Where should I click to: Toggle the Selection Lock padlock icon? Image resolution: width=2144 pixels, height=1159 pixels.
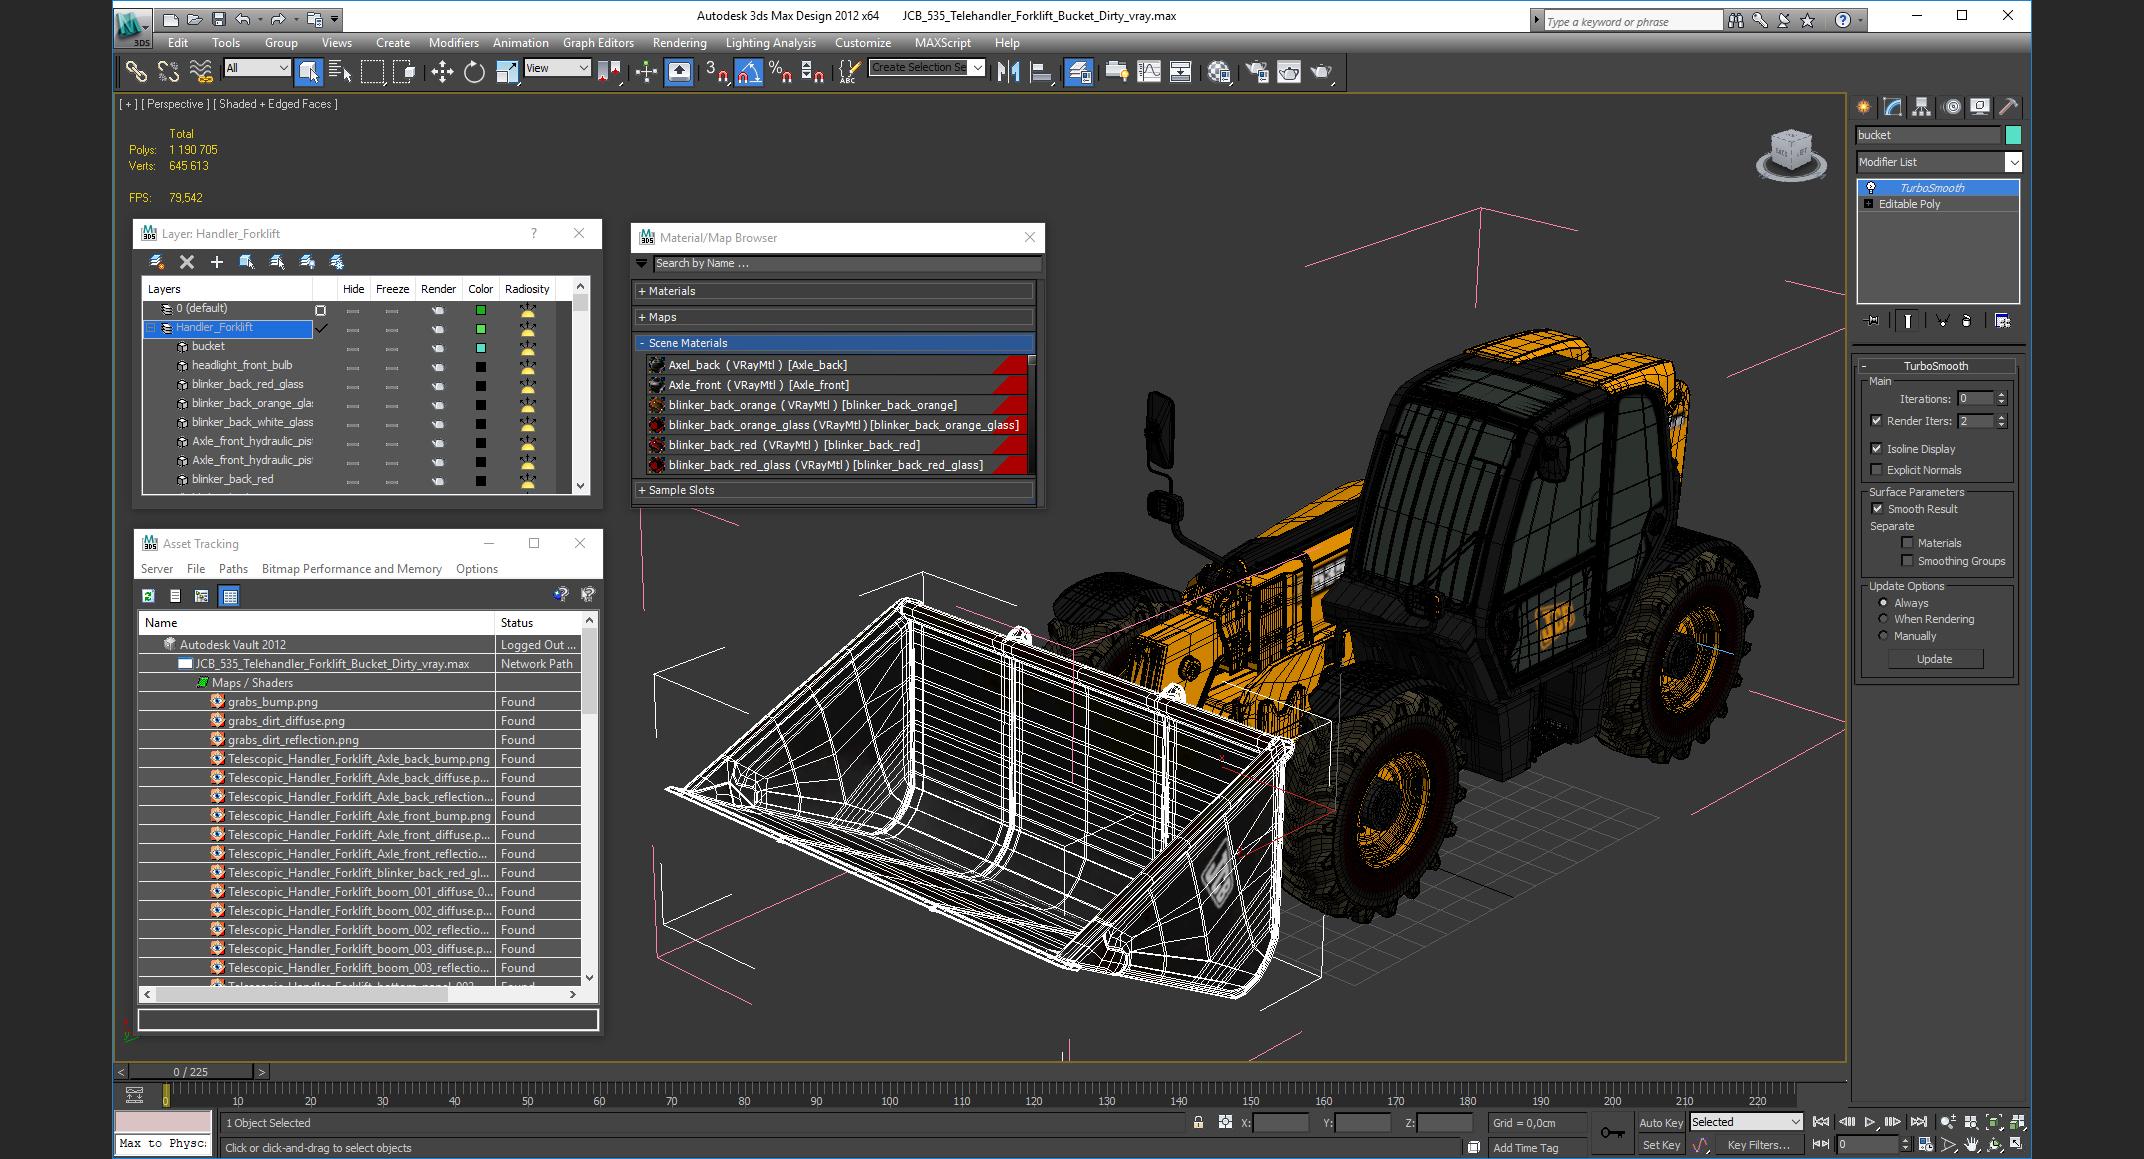click(1198, 1122)
